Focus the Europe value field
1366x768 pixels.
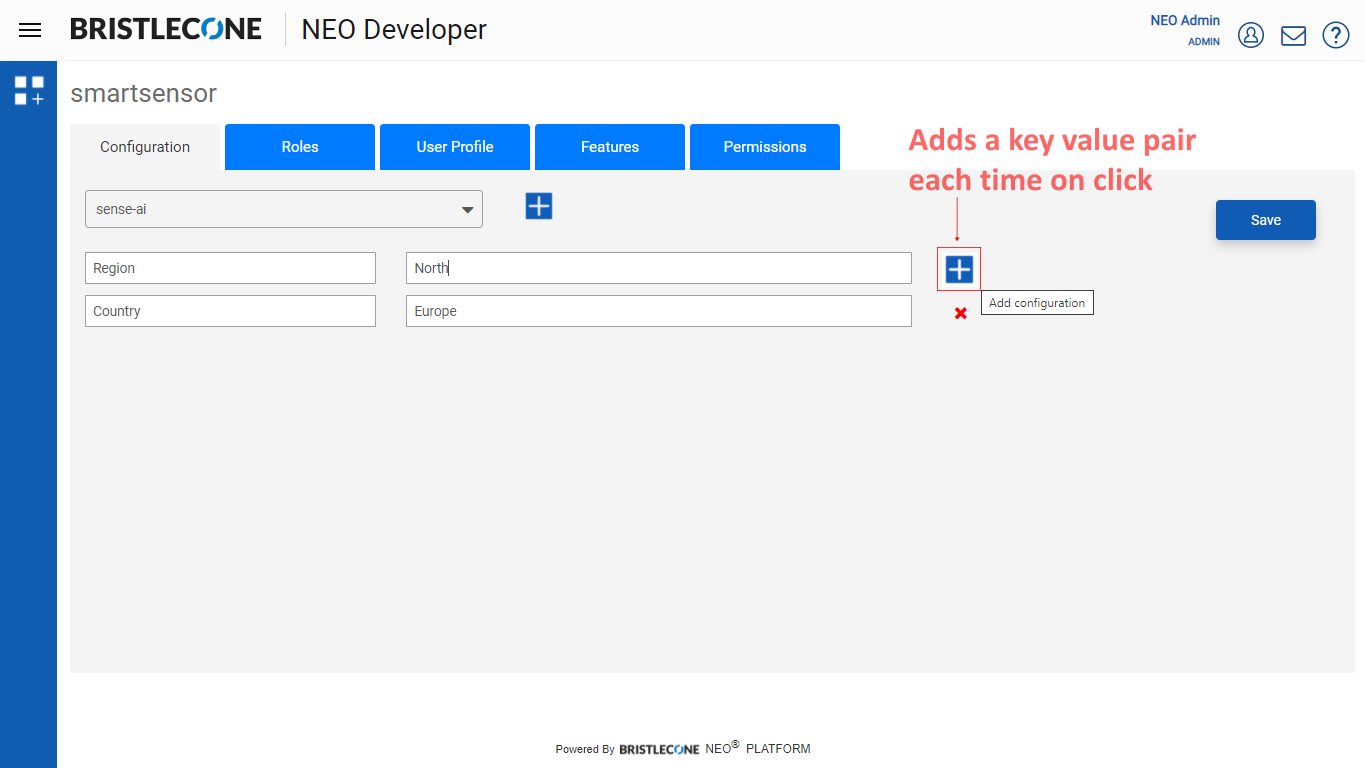659,311
